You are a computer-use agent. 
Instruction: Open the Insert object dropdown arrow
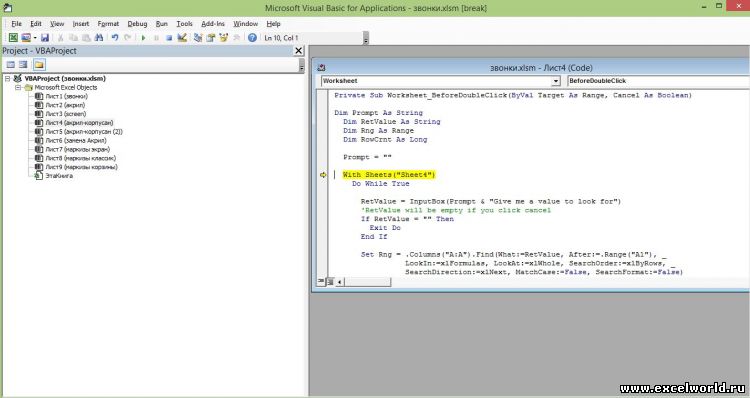35,38
